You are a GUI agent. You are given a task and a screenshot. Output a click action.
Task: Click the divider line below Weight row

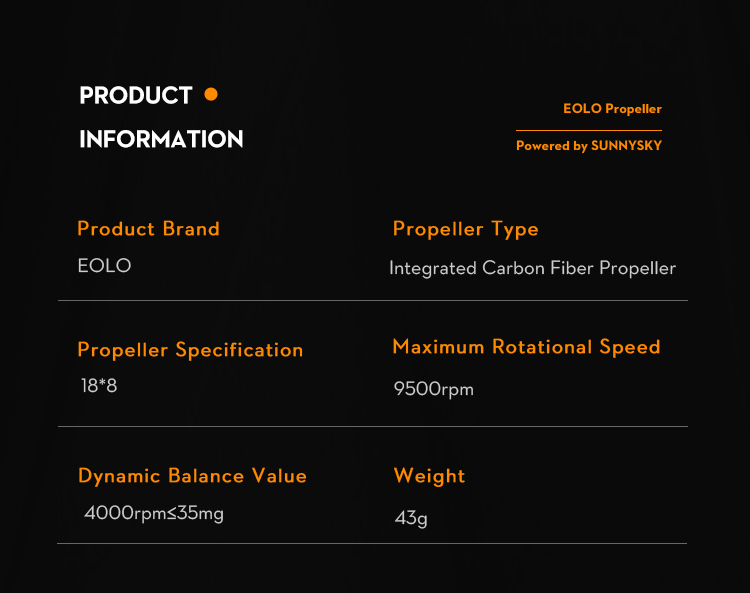(x=372, y=544)
